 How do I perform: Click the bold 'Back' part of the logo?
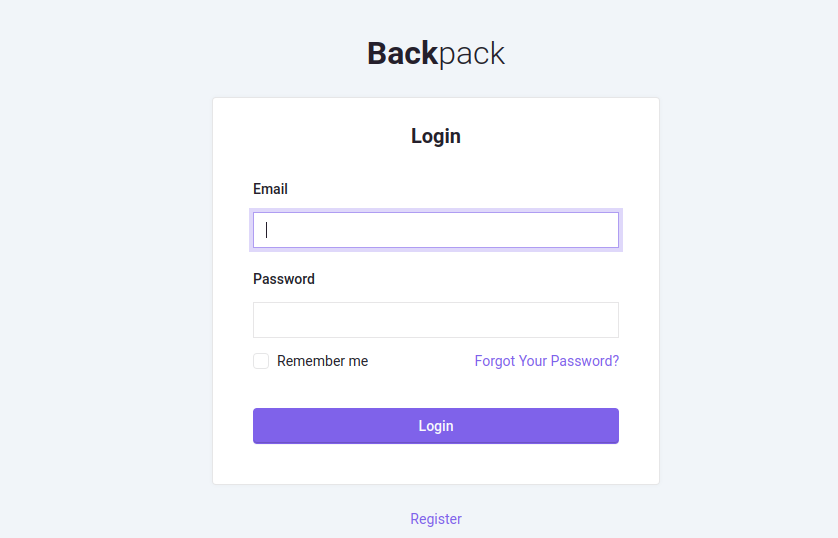pyautogui.click(x=402, y=53)
